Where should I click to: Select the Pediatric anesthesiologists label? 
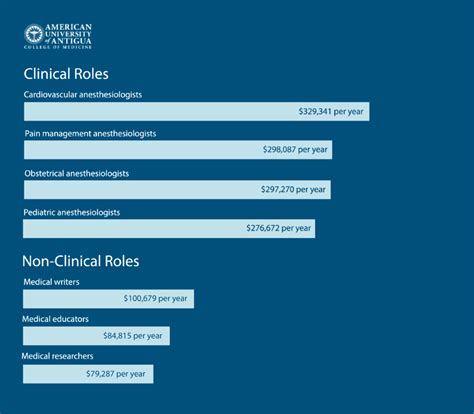72,213
